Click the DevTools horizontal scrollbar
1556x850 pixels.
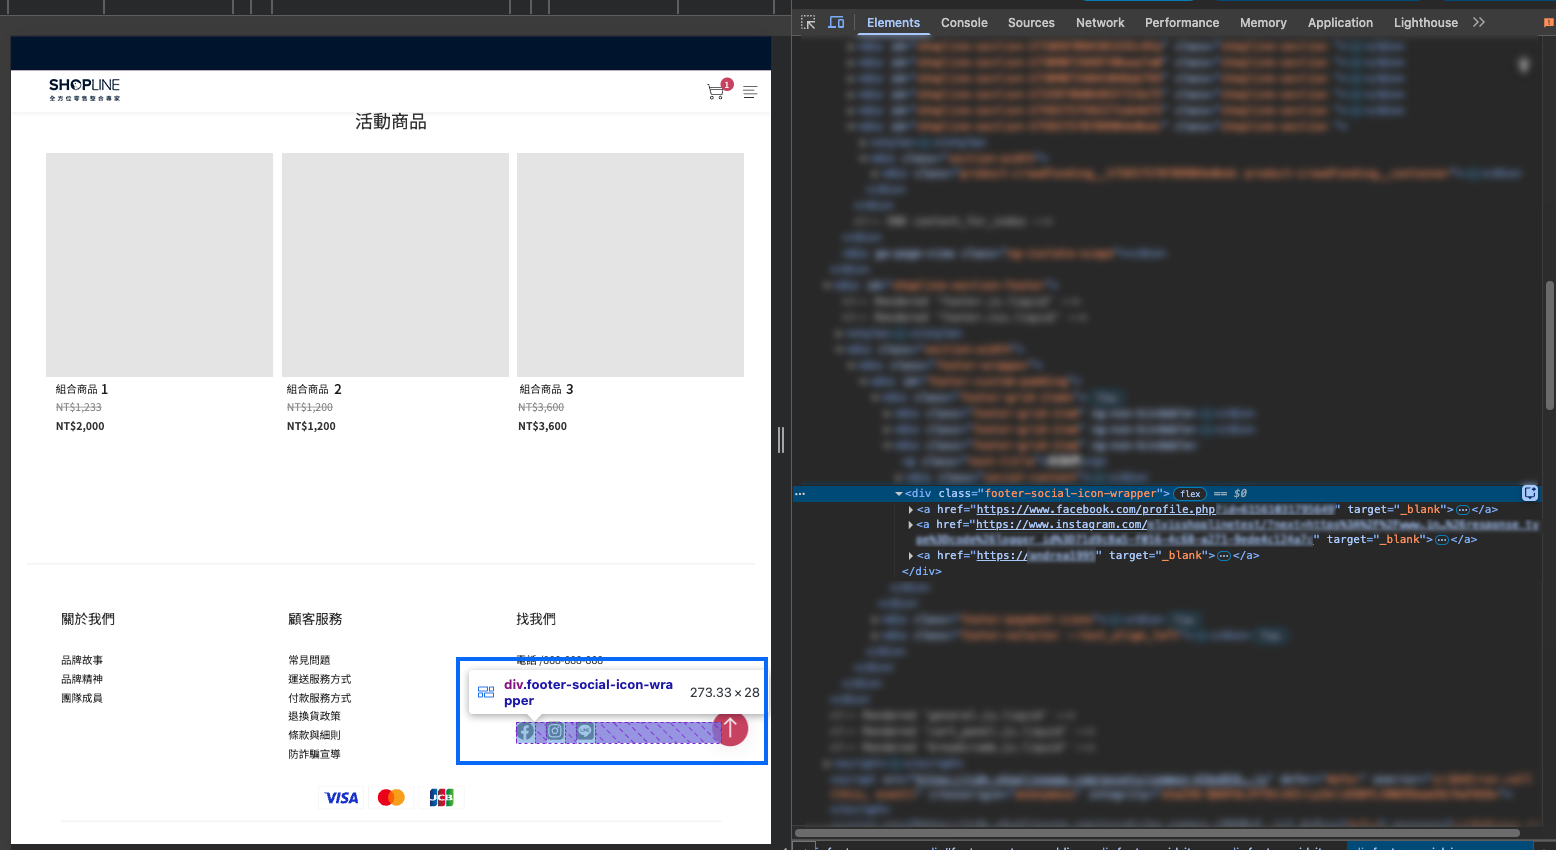pyautogui.click(x=1156, y=832)
